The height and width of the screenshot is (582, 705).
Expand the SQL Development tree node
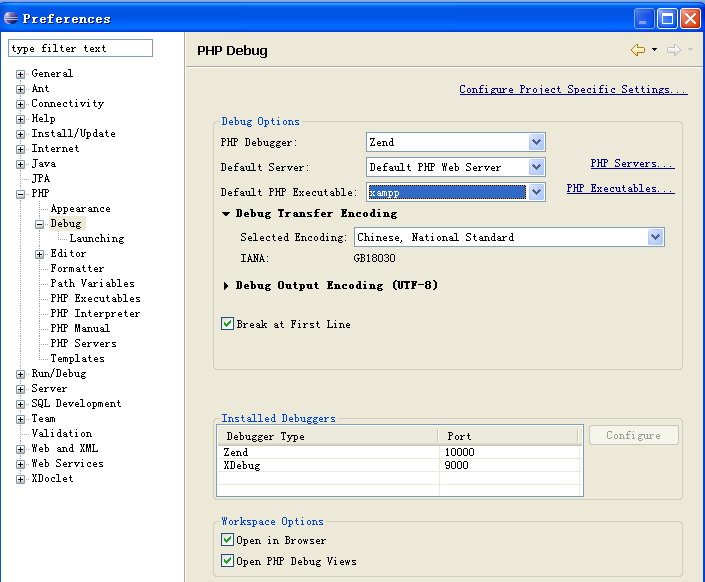(20, 404)
